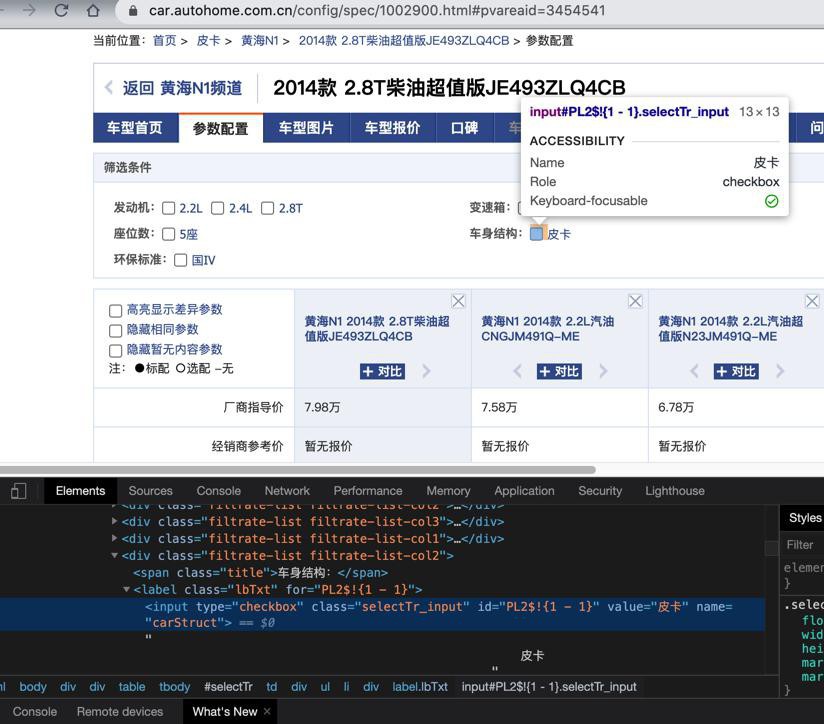
Task: Check the 国IV emission standard filter
Action: pyautogui.click(x=180, y=260)
